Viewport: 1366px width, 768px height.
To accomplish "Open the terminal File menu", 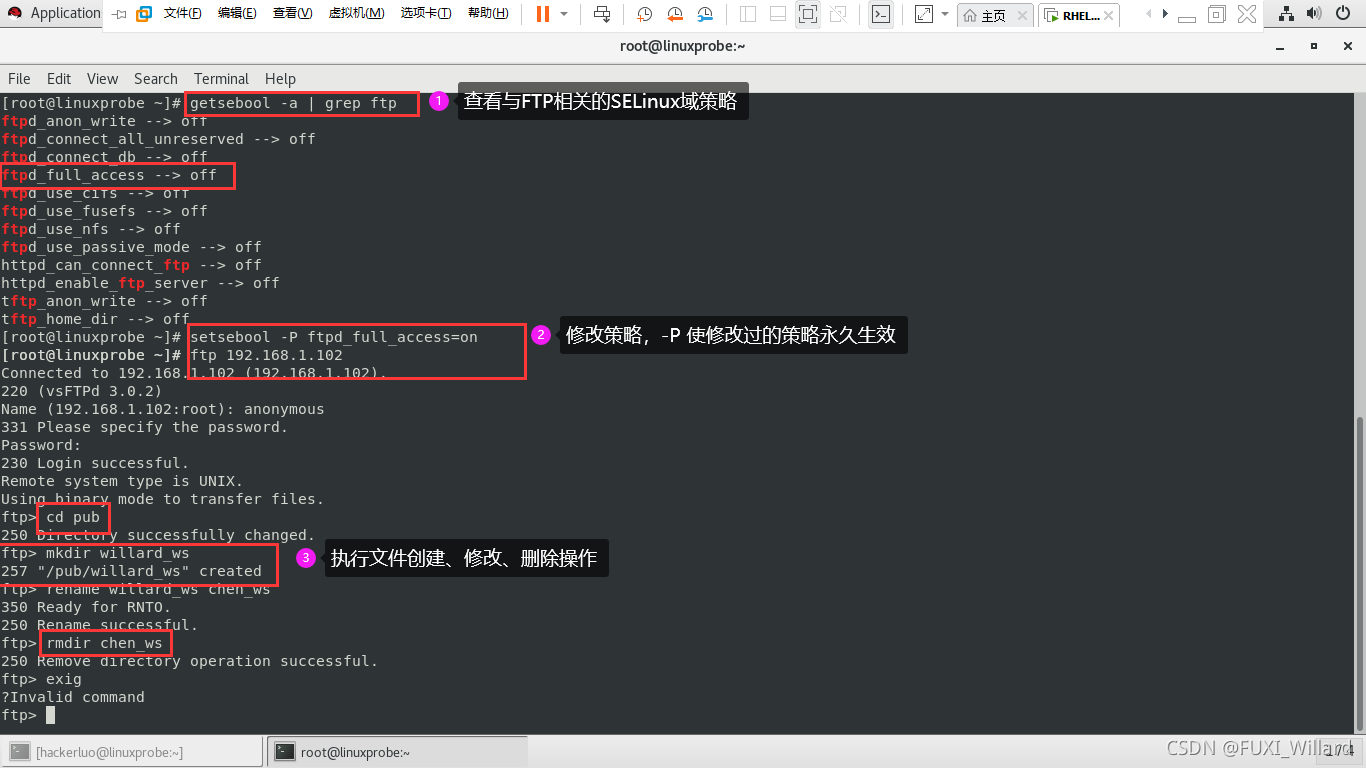I will (19, 79).
